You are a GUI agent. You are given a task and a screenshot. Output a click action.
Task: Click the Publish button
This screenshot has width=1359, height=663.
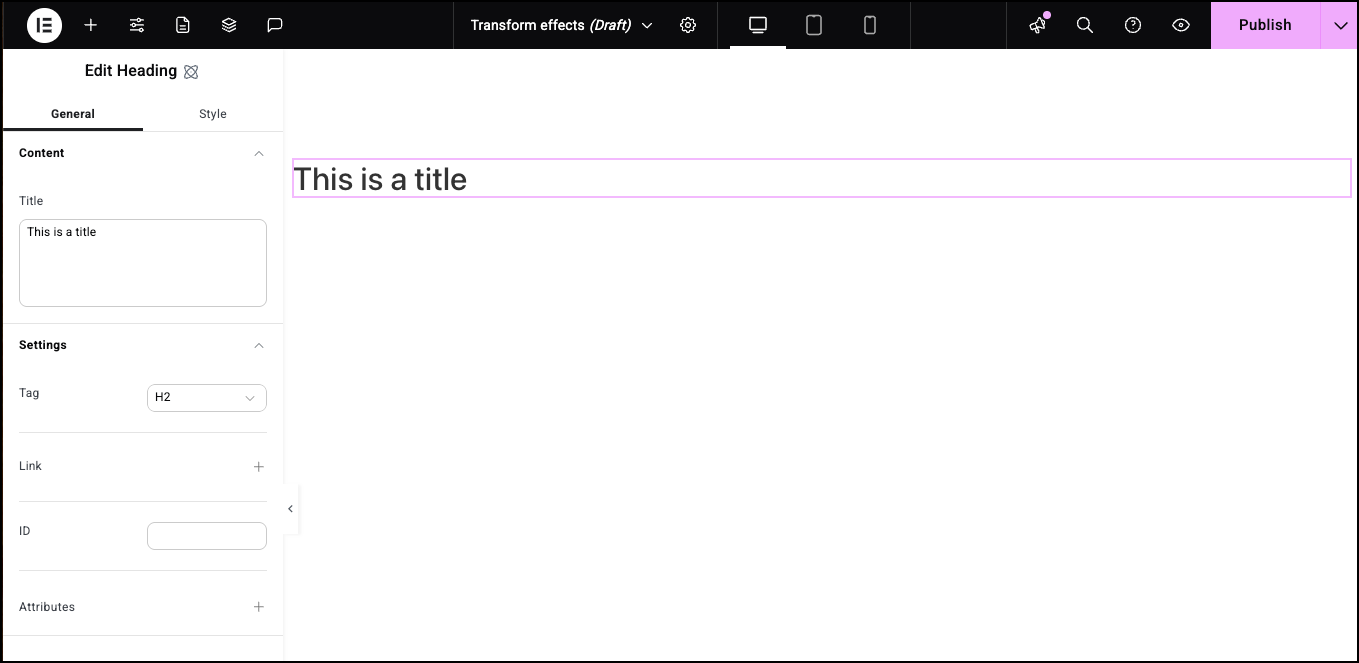[1265, 25]
